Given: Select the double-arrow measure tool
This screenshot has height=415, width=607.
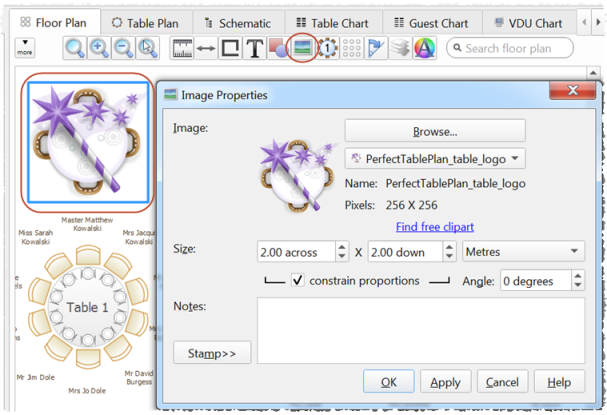Looking at the screenshot, I should (206, 48).
